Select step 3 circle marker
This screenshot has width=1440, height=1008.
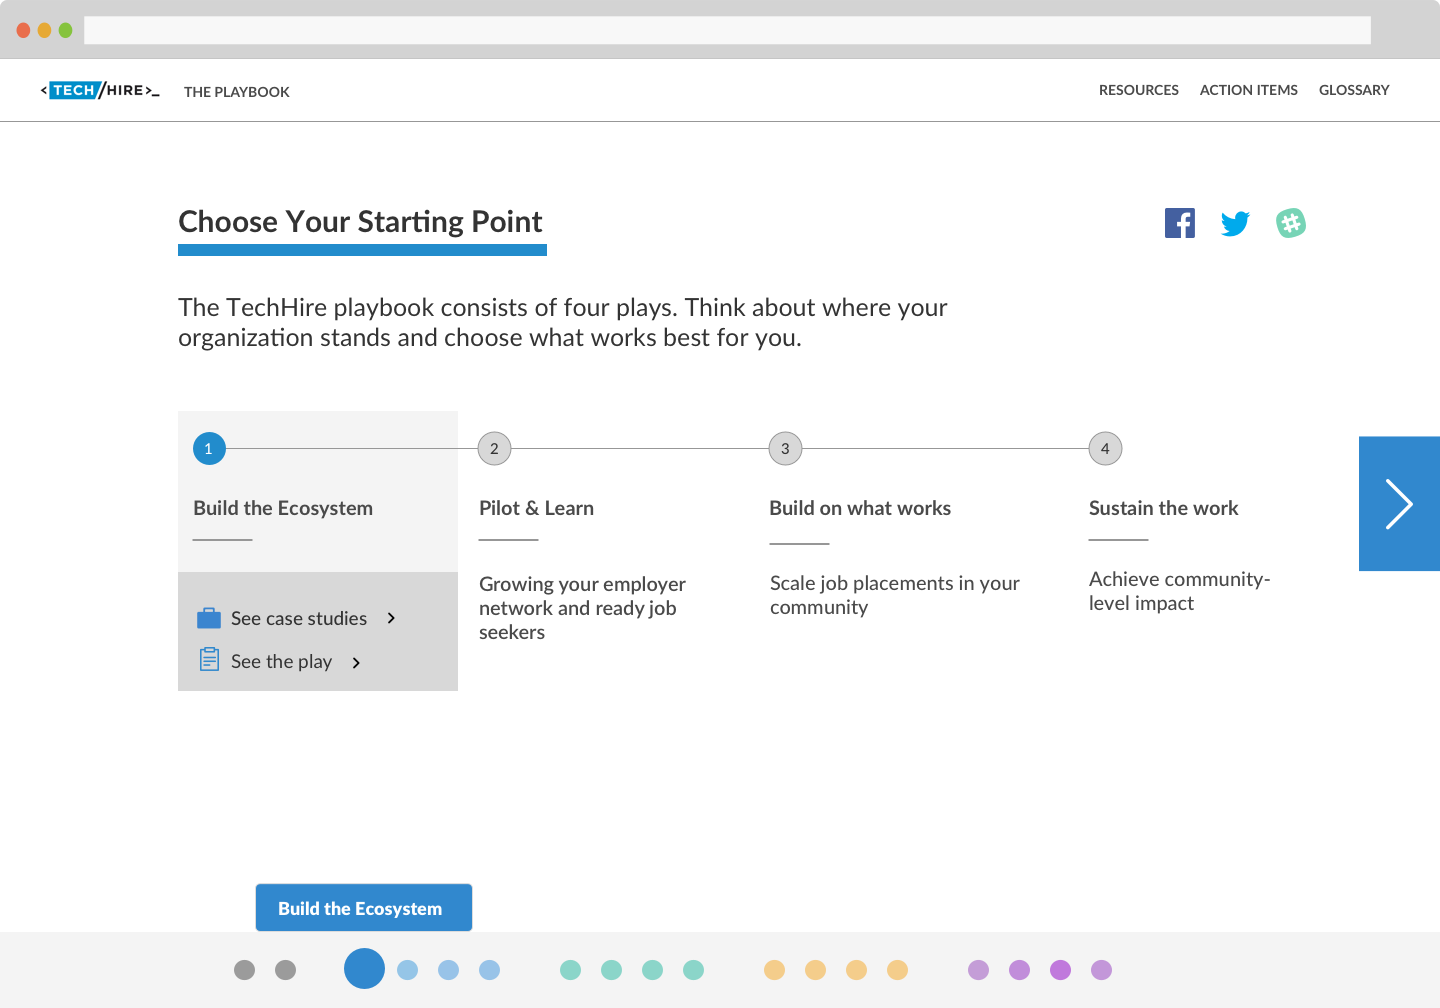tap(785, 449)
